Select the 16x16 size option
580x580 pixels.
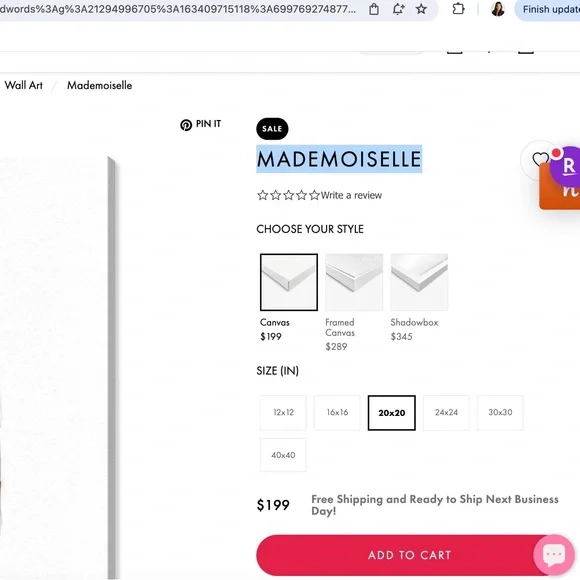(337, 412)
